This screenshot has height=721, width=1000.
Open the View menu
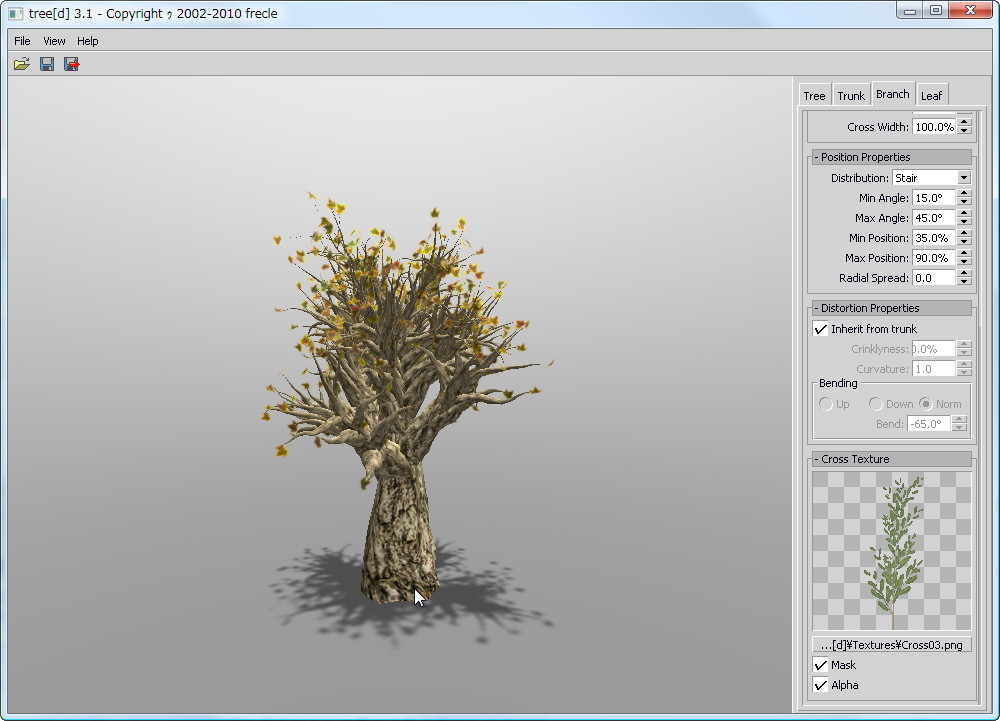click(54, 41)
